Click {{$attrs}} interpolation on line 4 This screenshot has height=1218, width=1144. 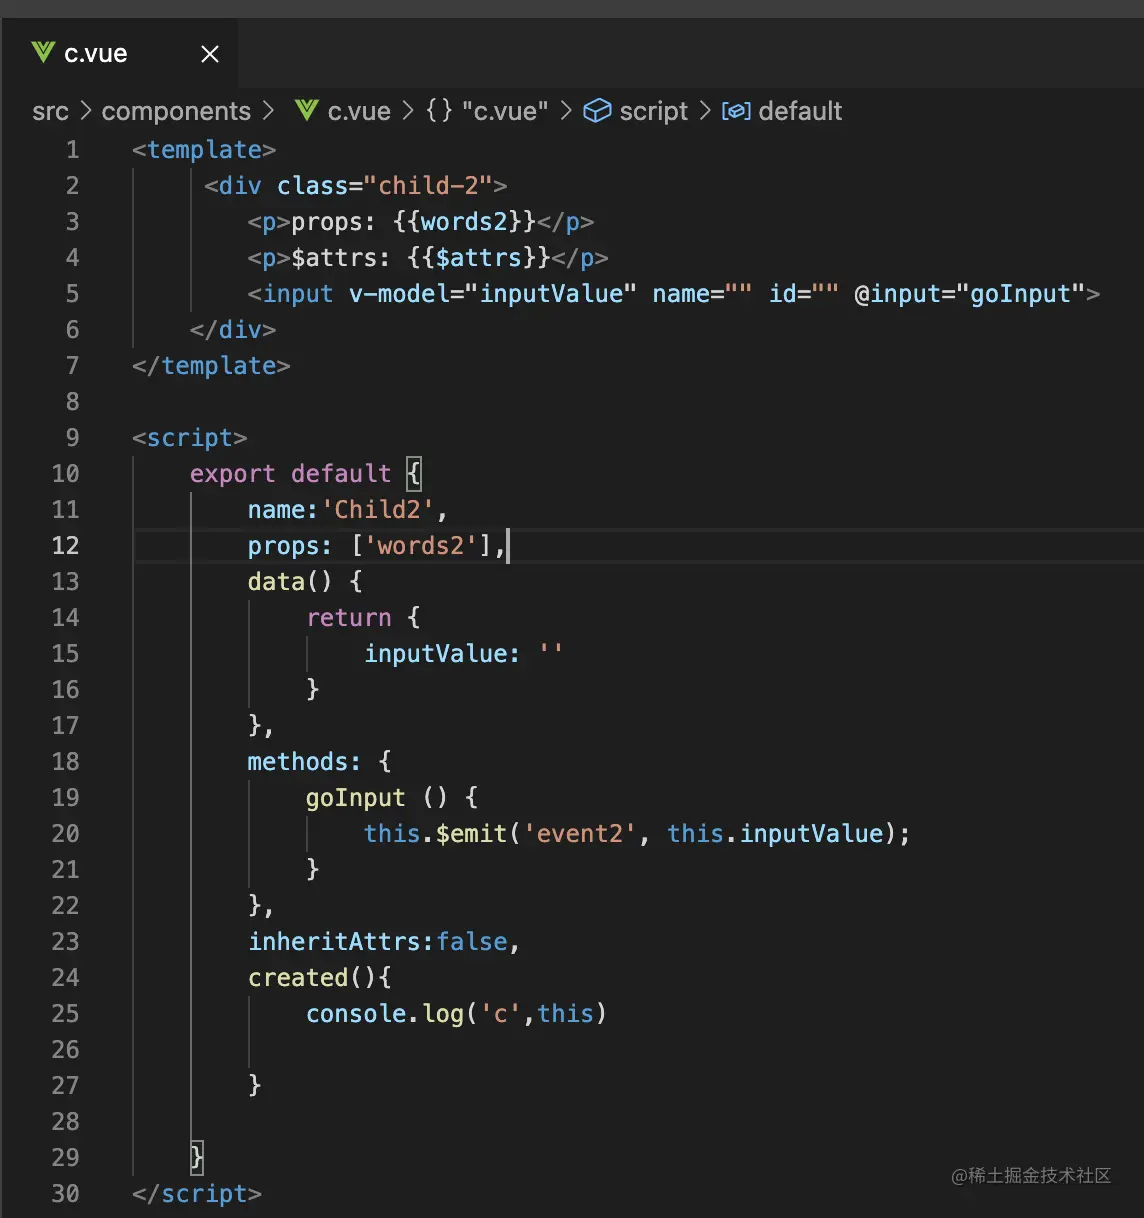click(479, 258)
